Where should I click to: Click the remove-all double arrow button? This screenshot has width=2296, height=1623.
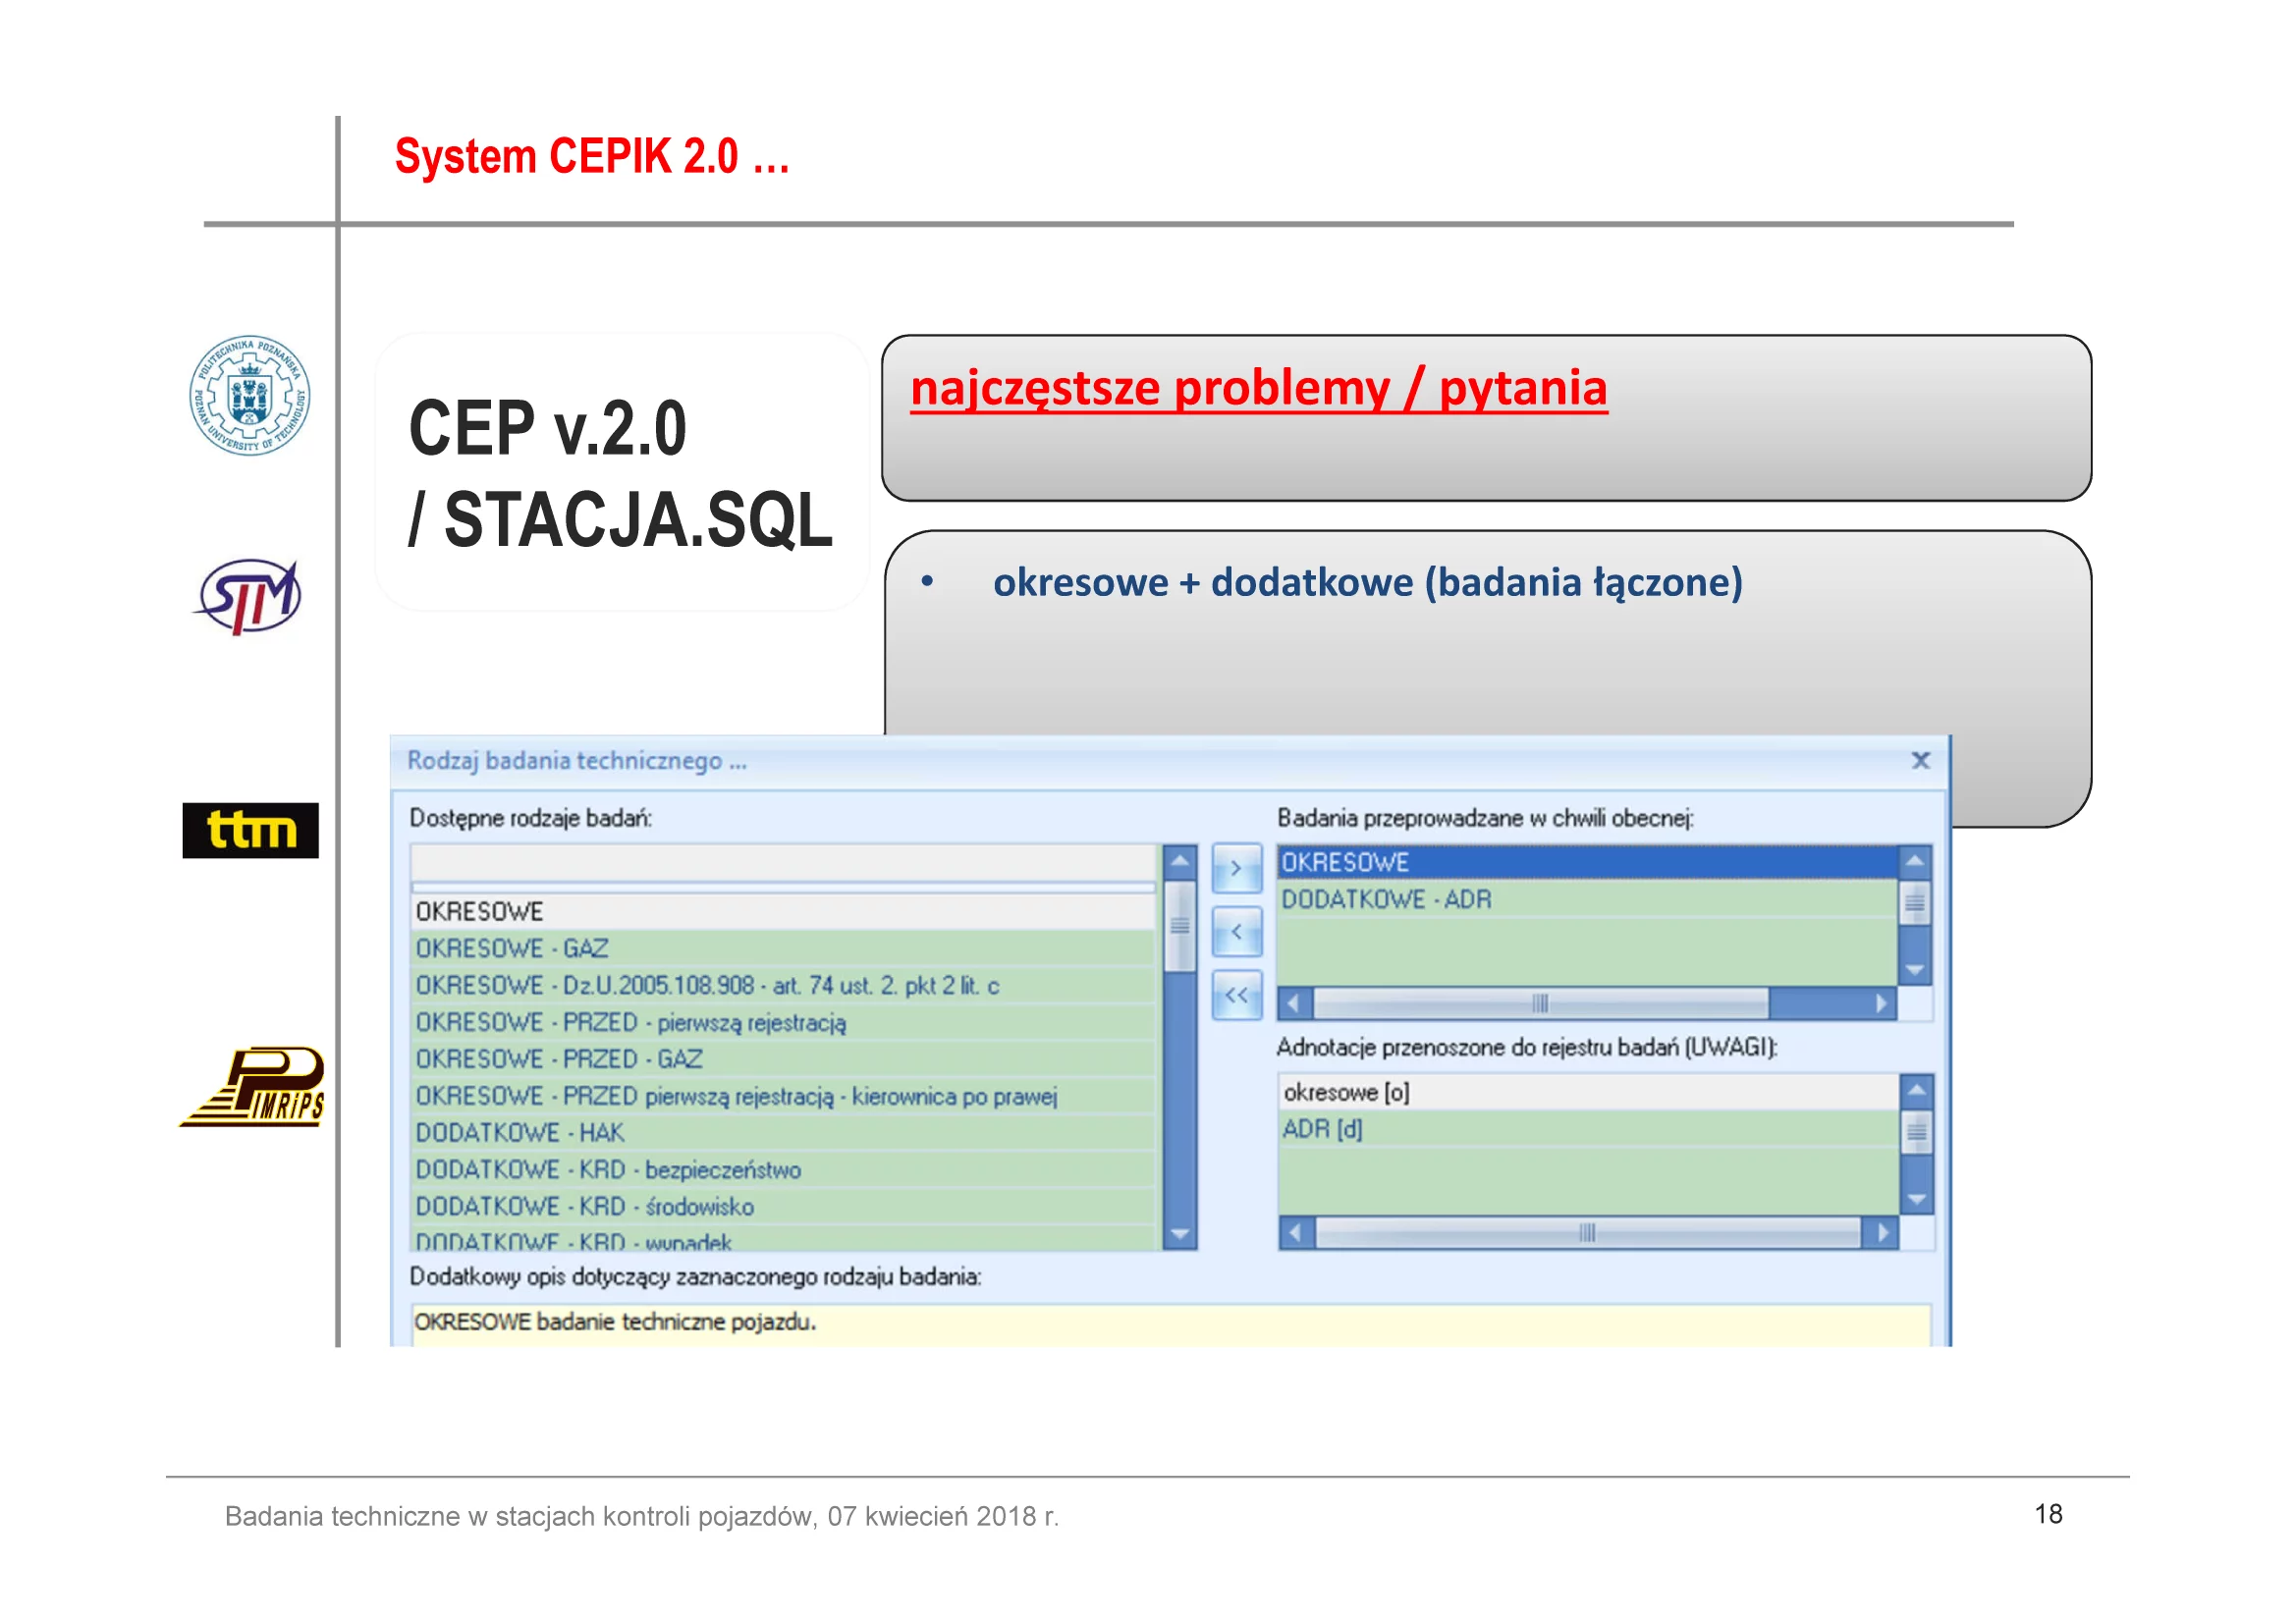[x=1236, y=996]
